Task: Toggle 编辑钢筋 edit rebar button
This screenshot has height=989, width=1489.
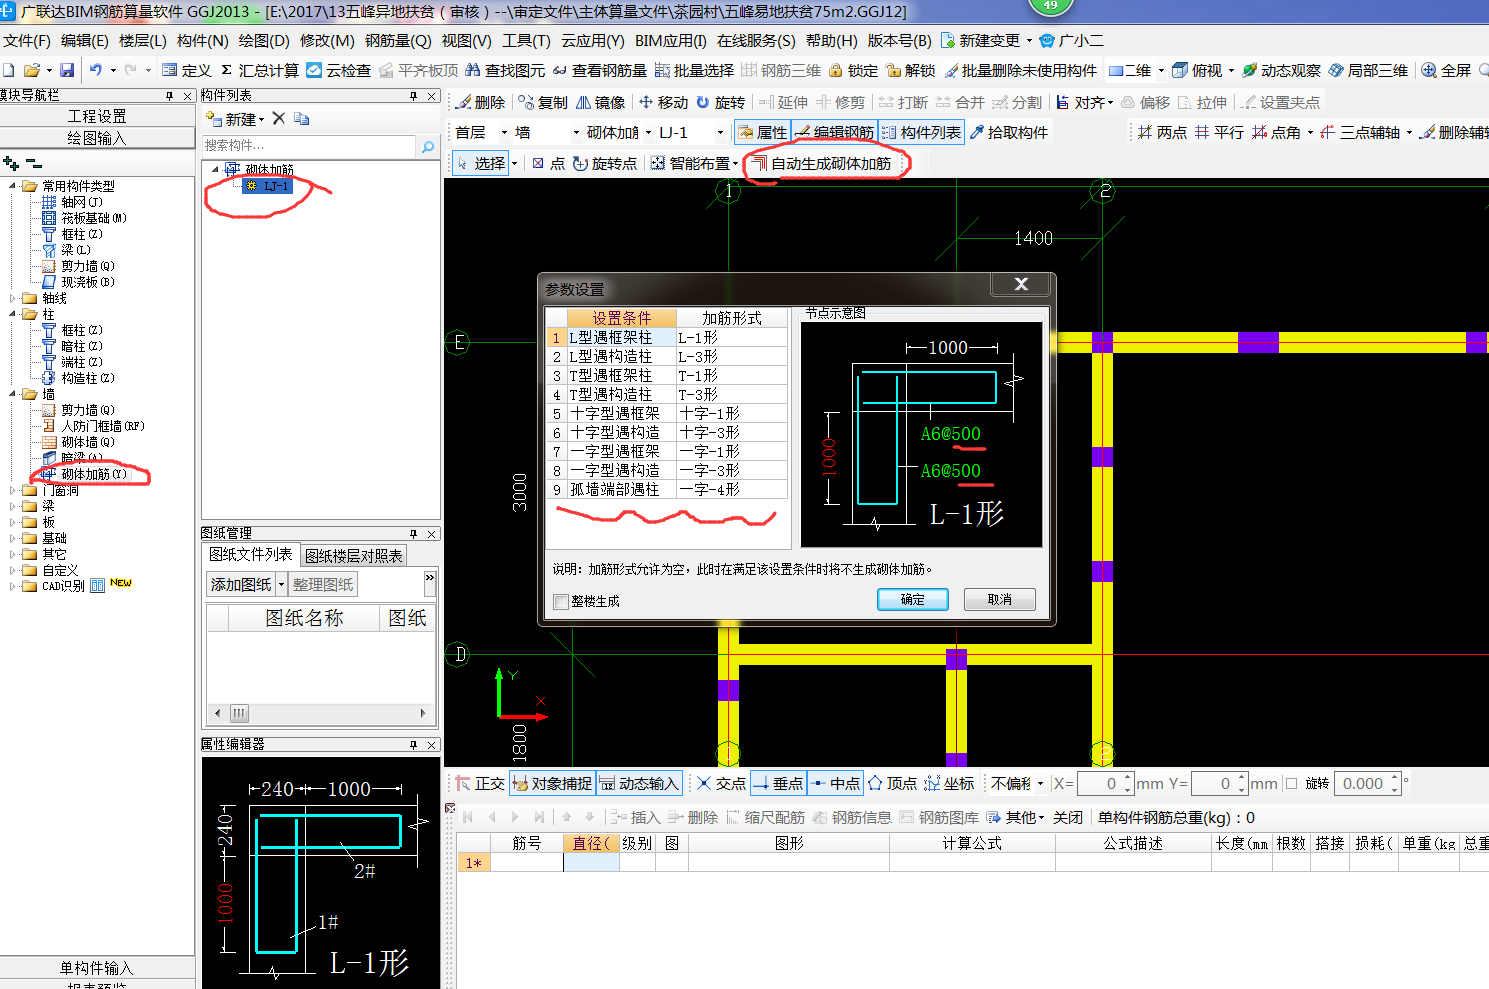Action: (x=834, y=132)
